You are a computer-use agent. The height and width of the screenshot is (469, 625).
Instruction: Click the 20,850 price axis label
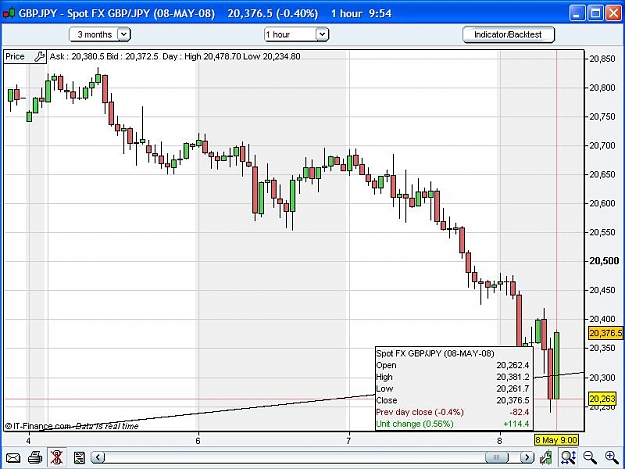click(602, 59)
